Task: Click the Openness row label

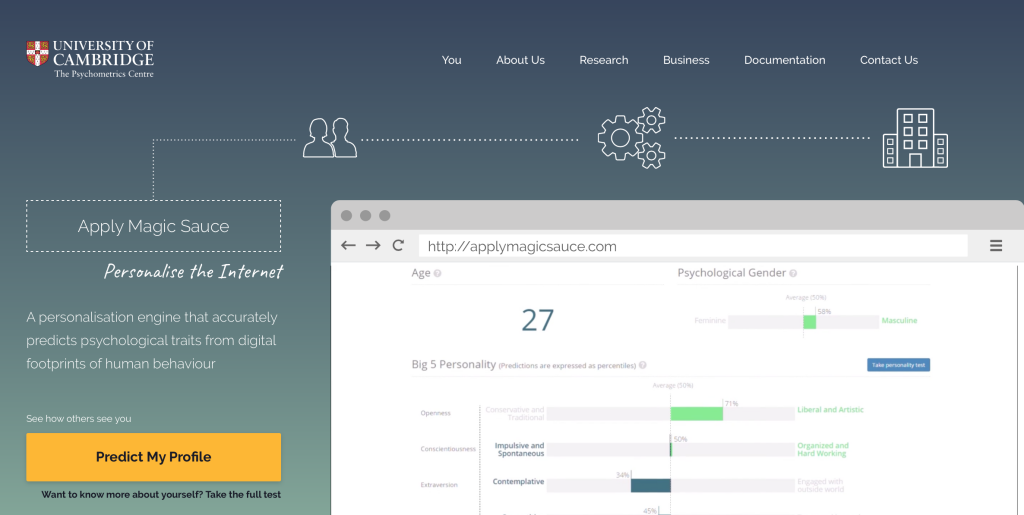Action: coord(436,413)
